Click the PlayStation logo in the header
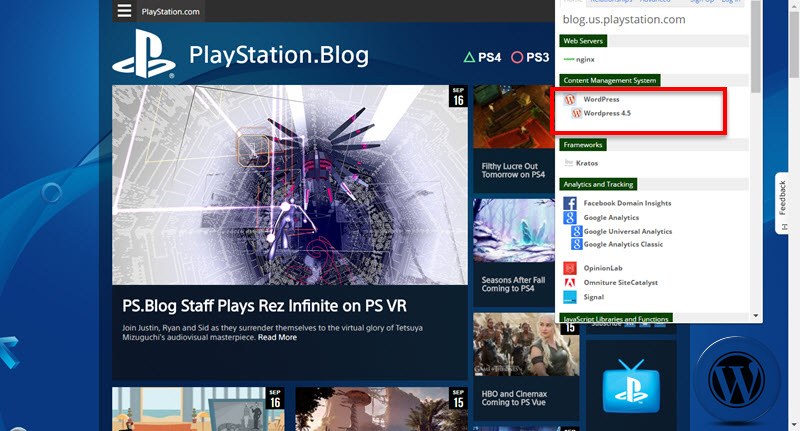The height and width of the screenshot is (431, 800). coord(144,54)
